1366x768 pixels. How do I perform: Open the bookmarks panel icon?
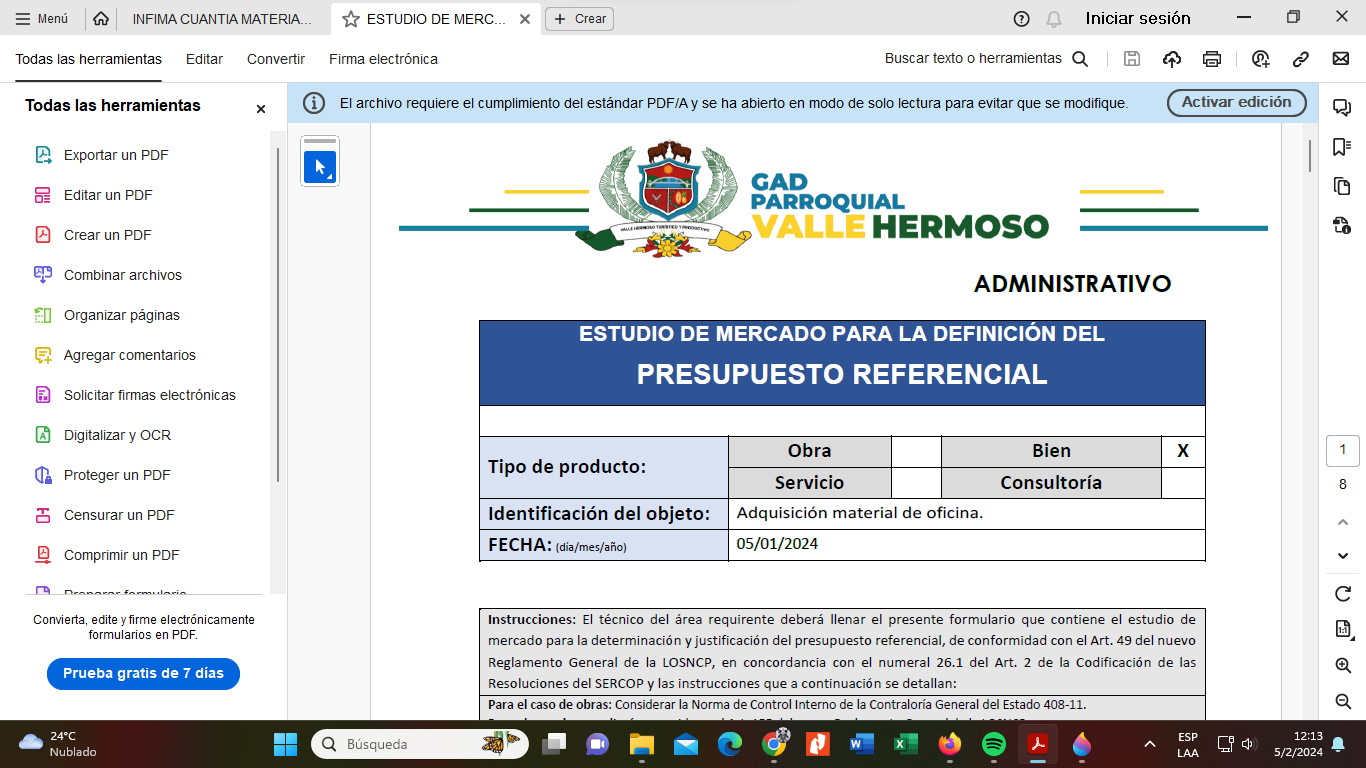[x=1342, y=147]
